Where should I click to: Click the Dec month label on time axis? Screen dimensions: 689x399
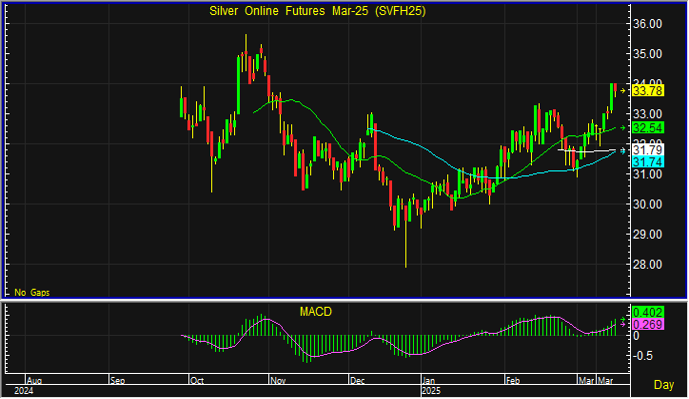(x=357, y=381)
